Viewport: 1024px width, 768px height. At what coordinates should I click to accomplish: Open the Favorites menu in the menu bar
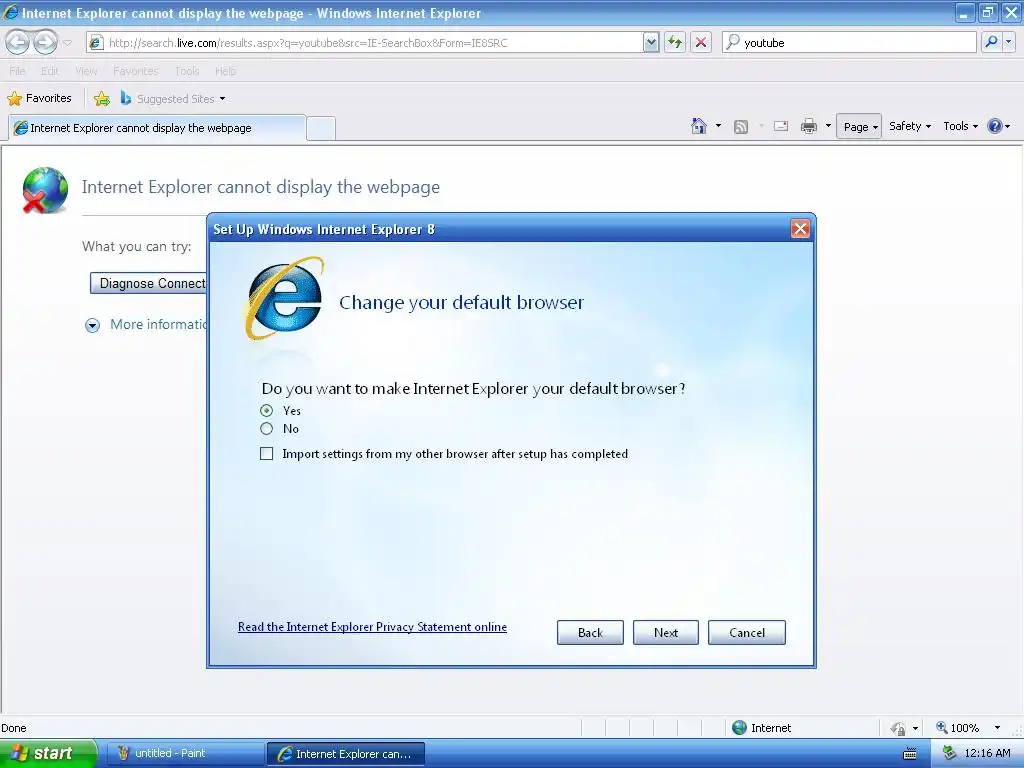coord(136,71)
